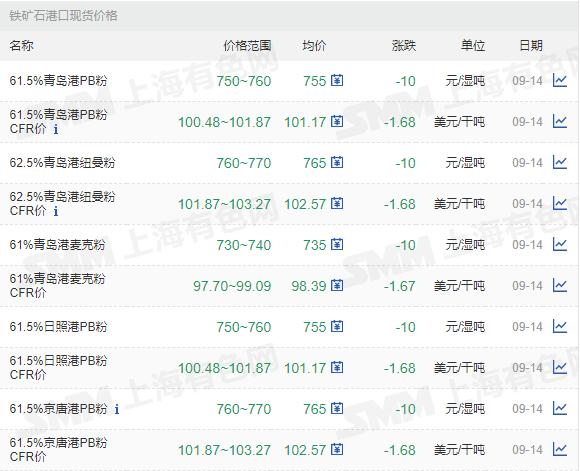Click the 铁矿石港口现货价格 section title

click(x=63, y=16)
